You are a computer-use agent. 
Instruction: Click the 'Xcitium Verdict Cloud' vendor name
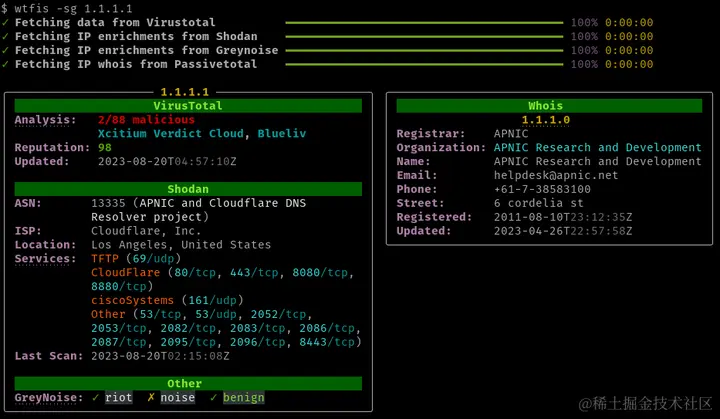click(170, 133)
